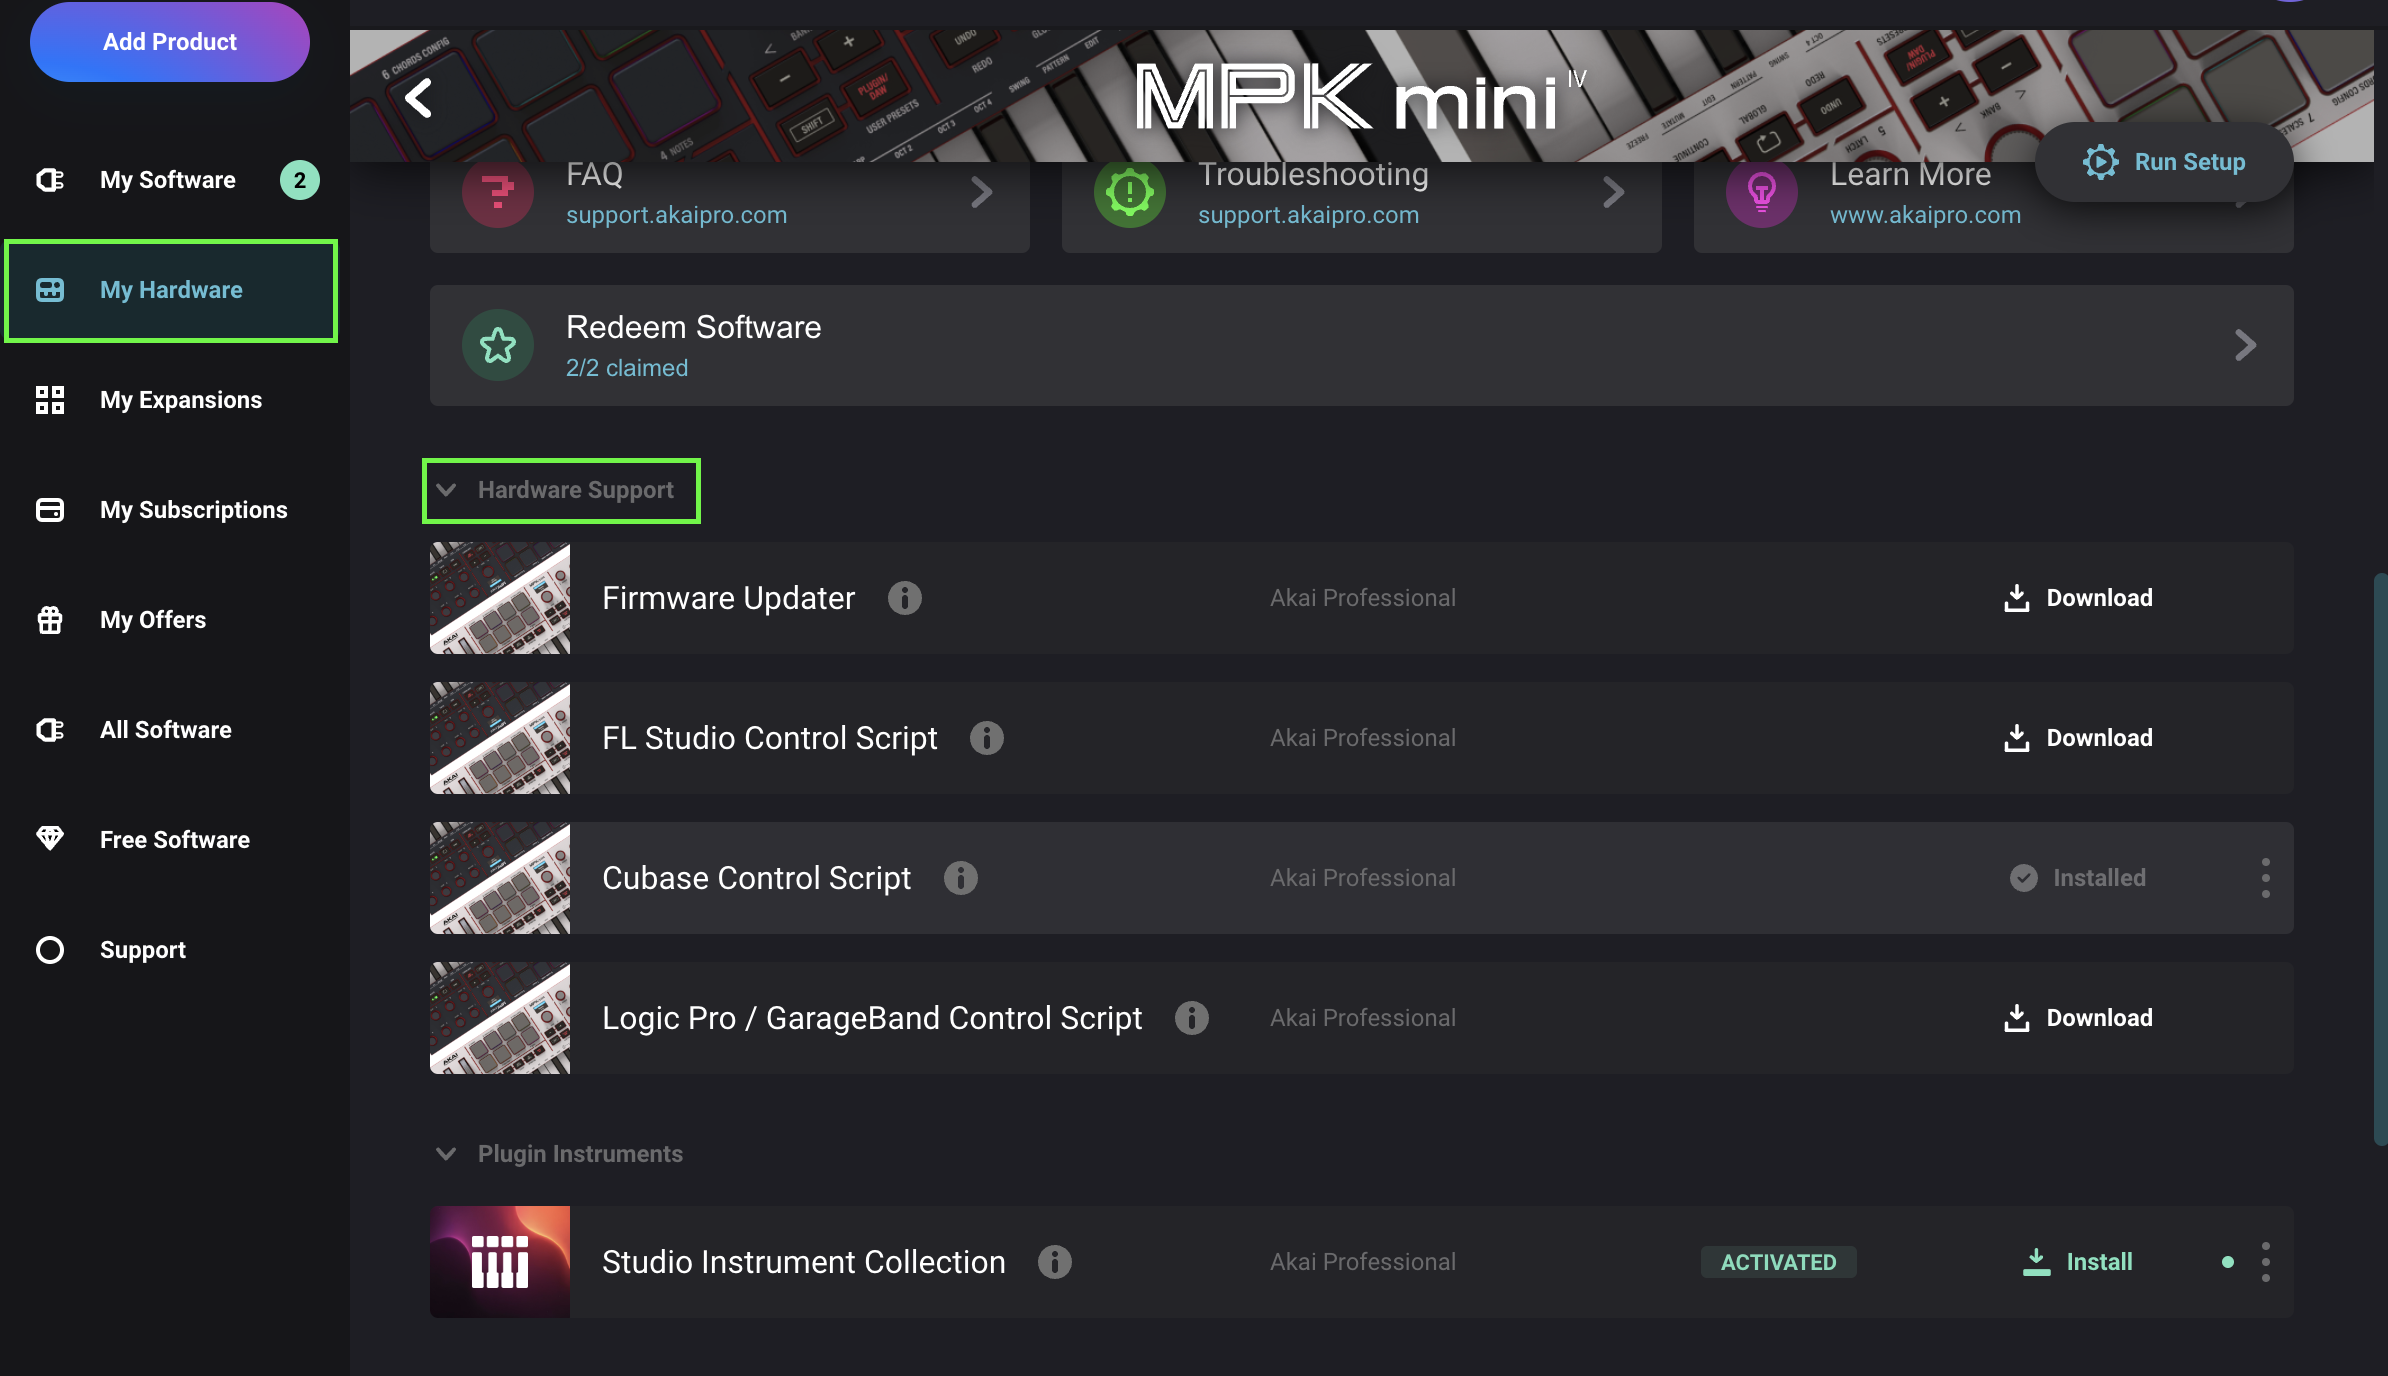The height and width of the screenshot is (1376, 2388).
Task: Show info for FL Studio Control Script
Action: [x=986, y=738]
